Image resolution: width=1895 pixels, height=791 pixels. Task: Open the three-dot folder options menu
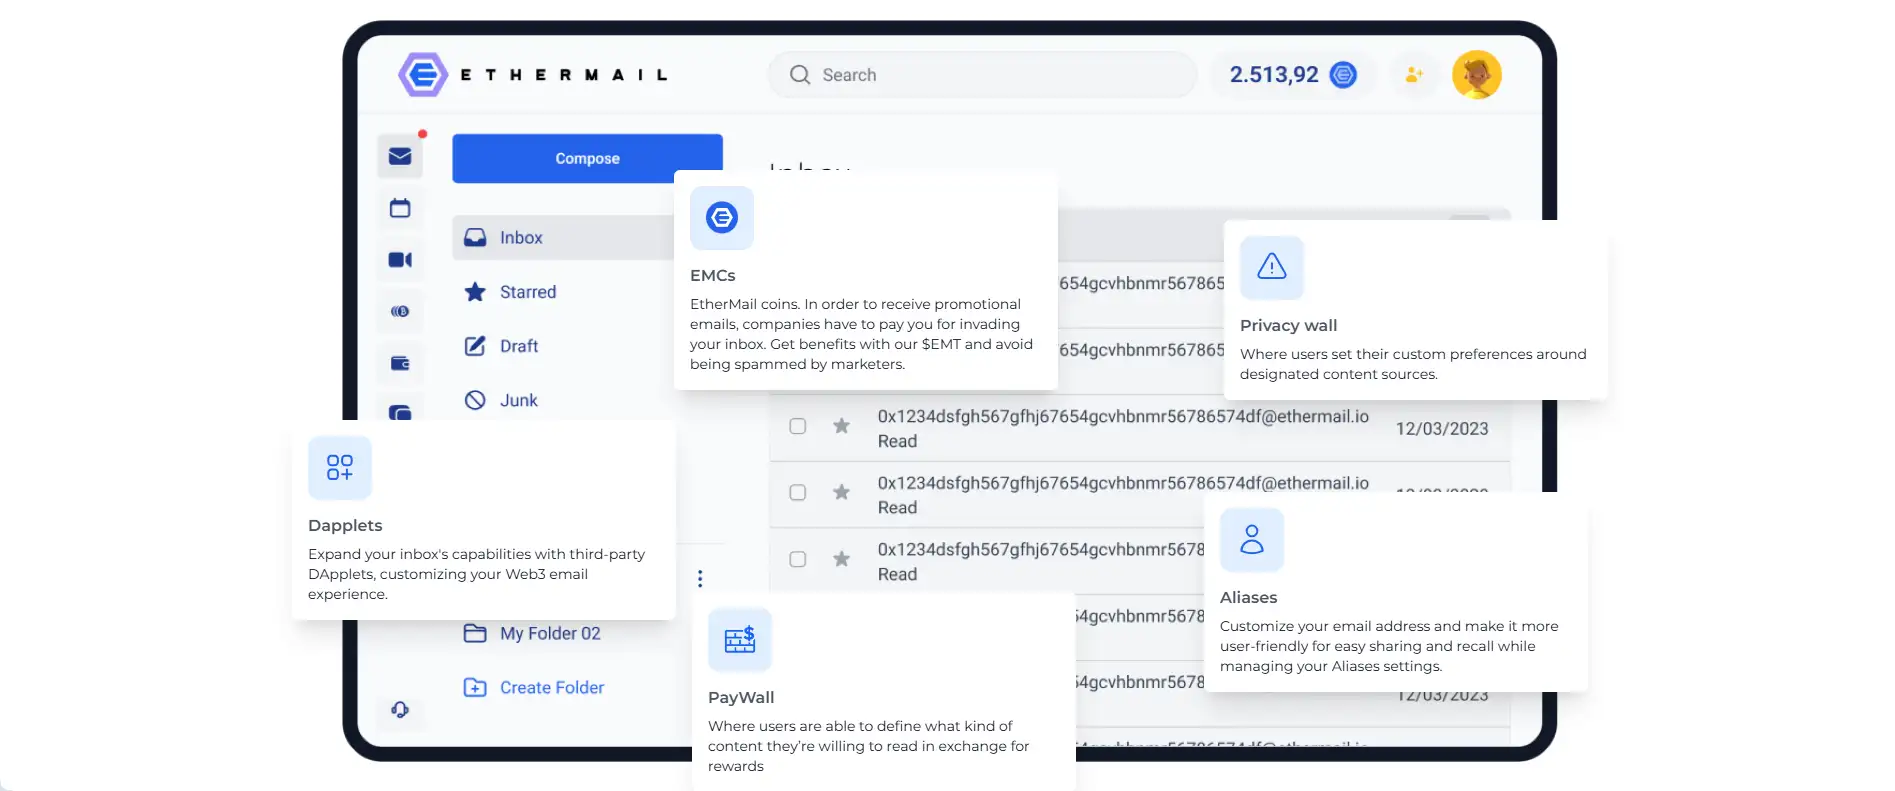coord(700,578)
